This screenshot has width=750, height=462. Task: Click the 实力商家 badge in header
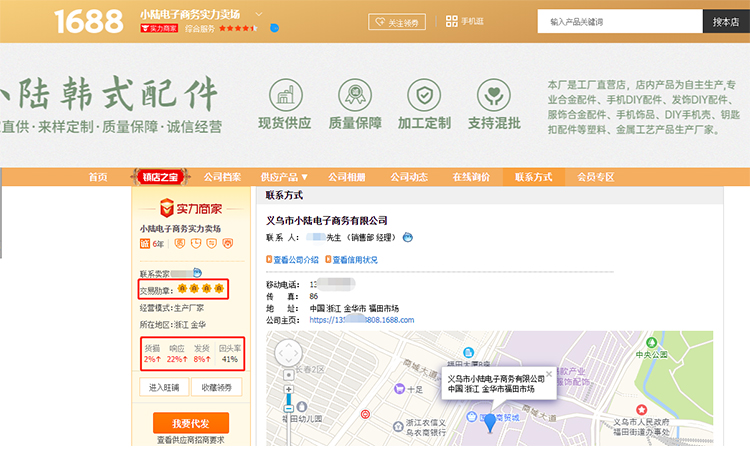click(159, 28)
